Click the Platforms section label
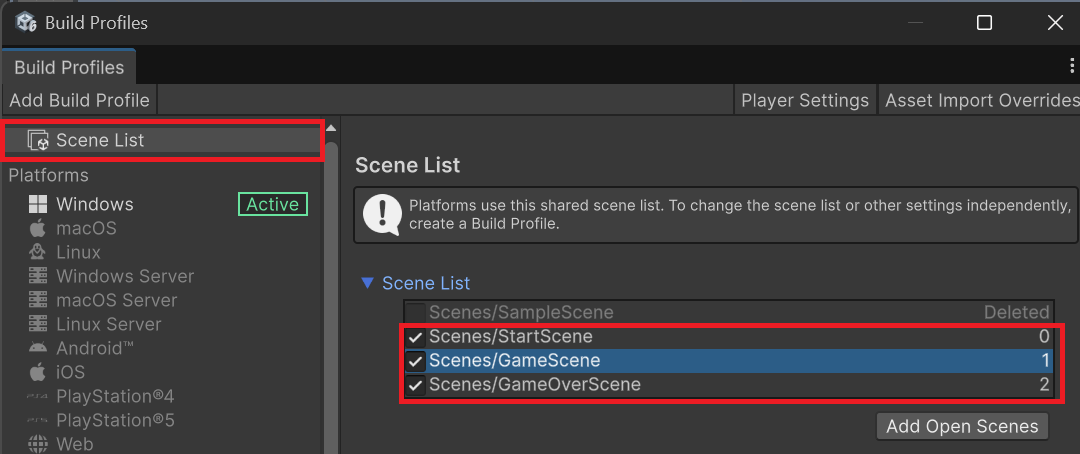 [x=48, y=176]
